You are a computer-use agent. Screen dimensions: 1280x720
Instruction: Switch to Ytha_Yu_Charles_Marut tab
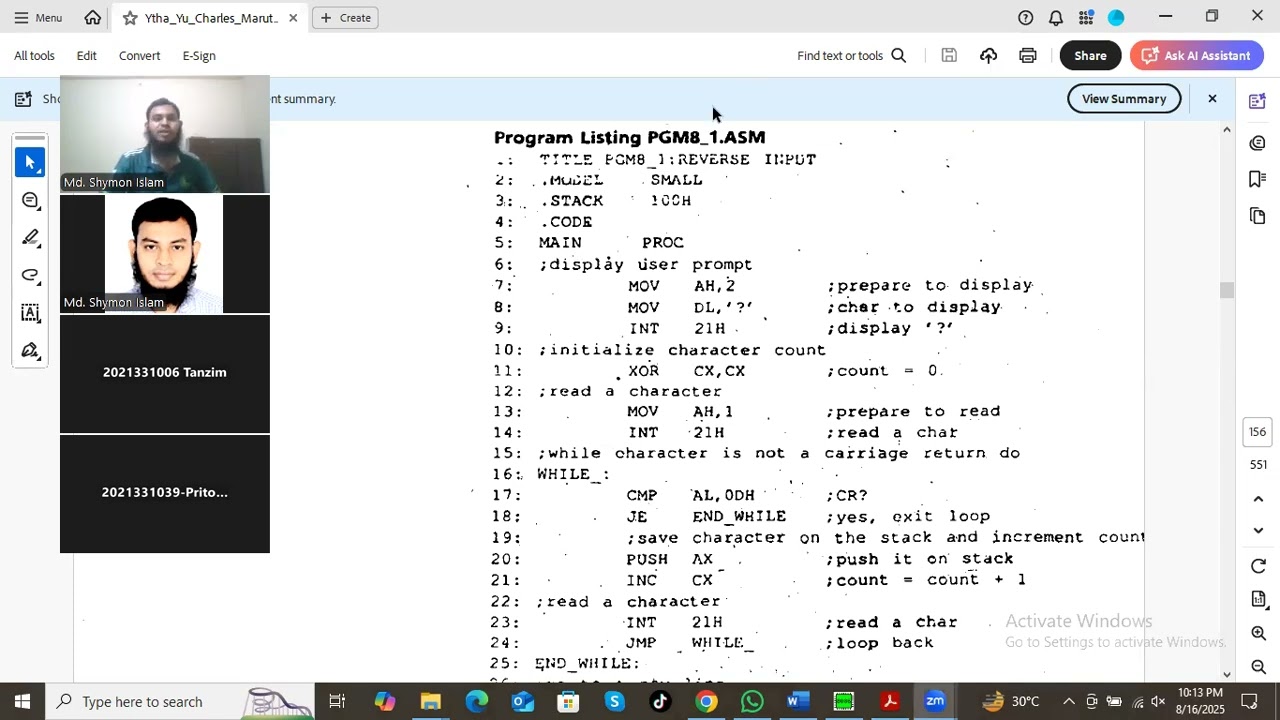click(x=210, y=18)
